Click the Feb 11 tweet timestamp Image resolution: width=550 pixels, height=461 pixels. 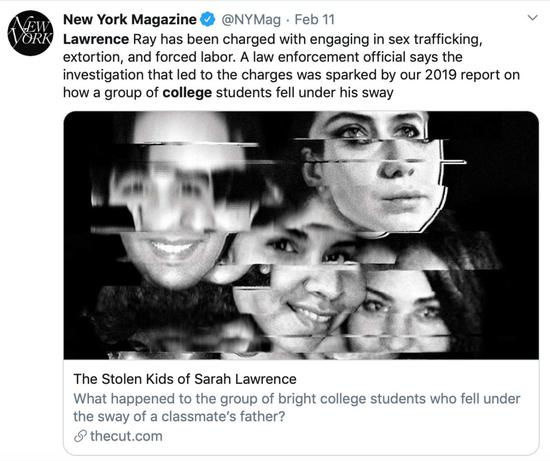click(315, 20)
